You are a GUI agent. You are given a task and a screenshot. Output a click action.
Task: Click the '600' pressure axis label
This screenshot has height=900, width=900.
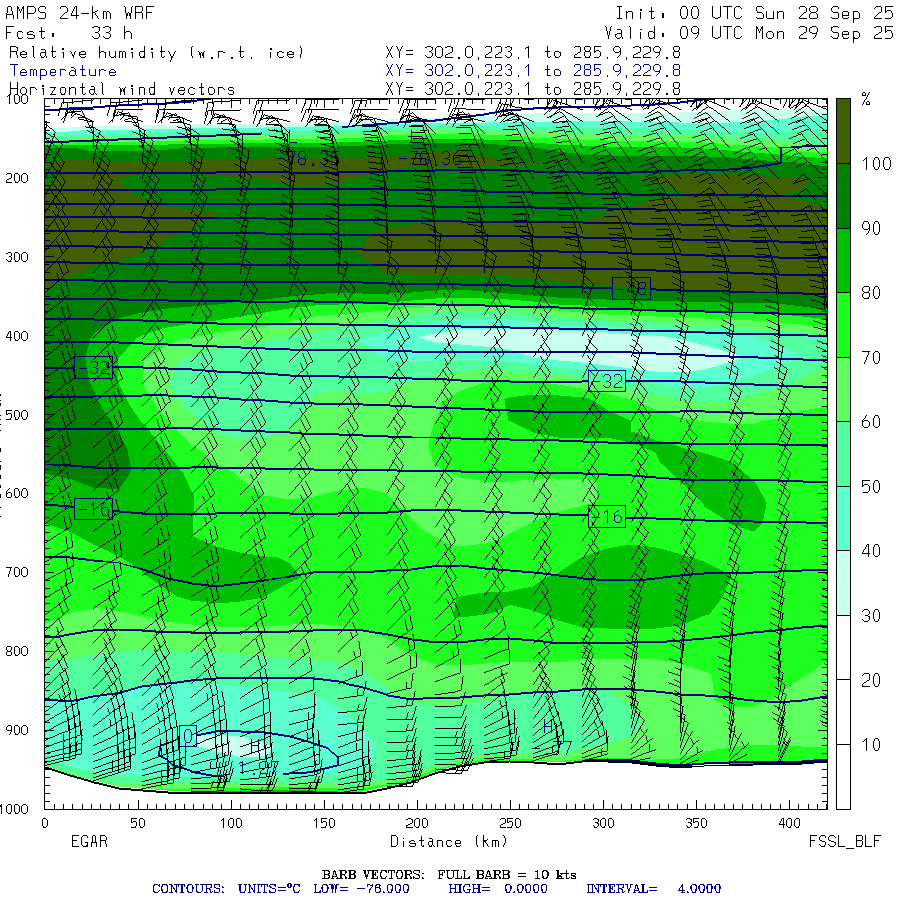tap(17, 494)
